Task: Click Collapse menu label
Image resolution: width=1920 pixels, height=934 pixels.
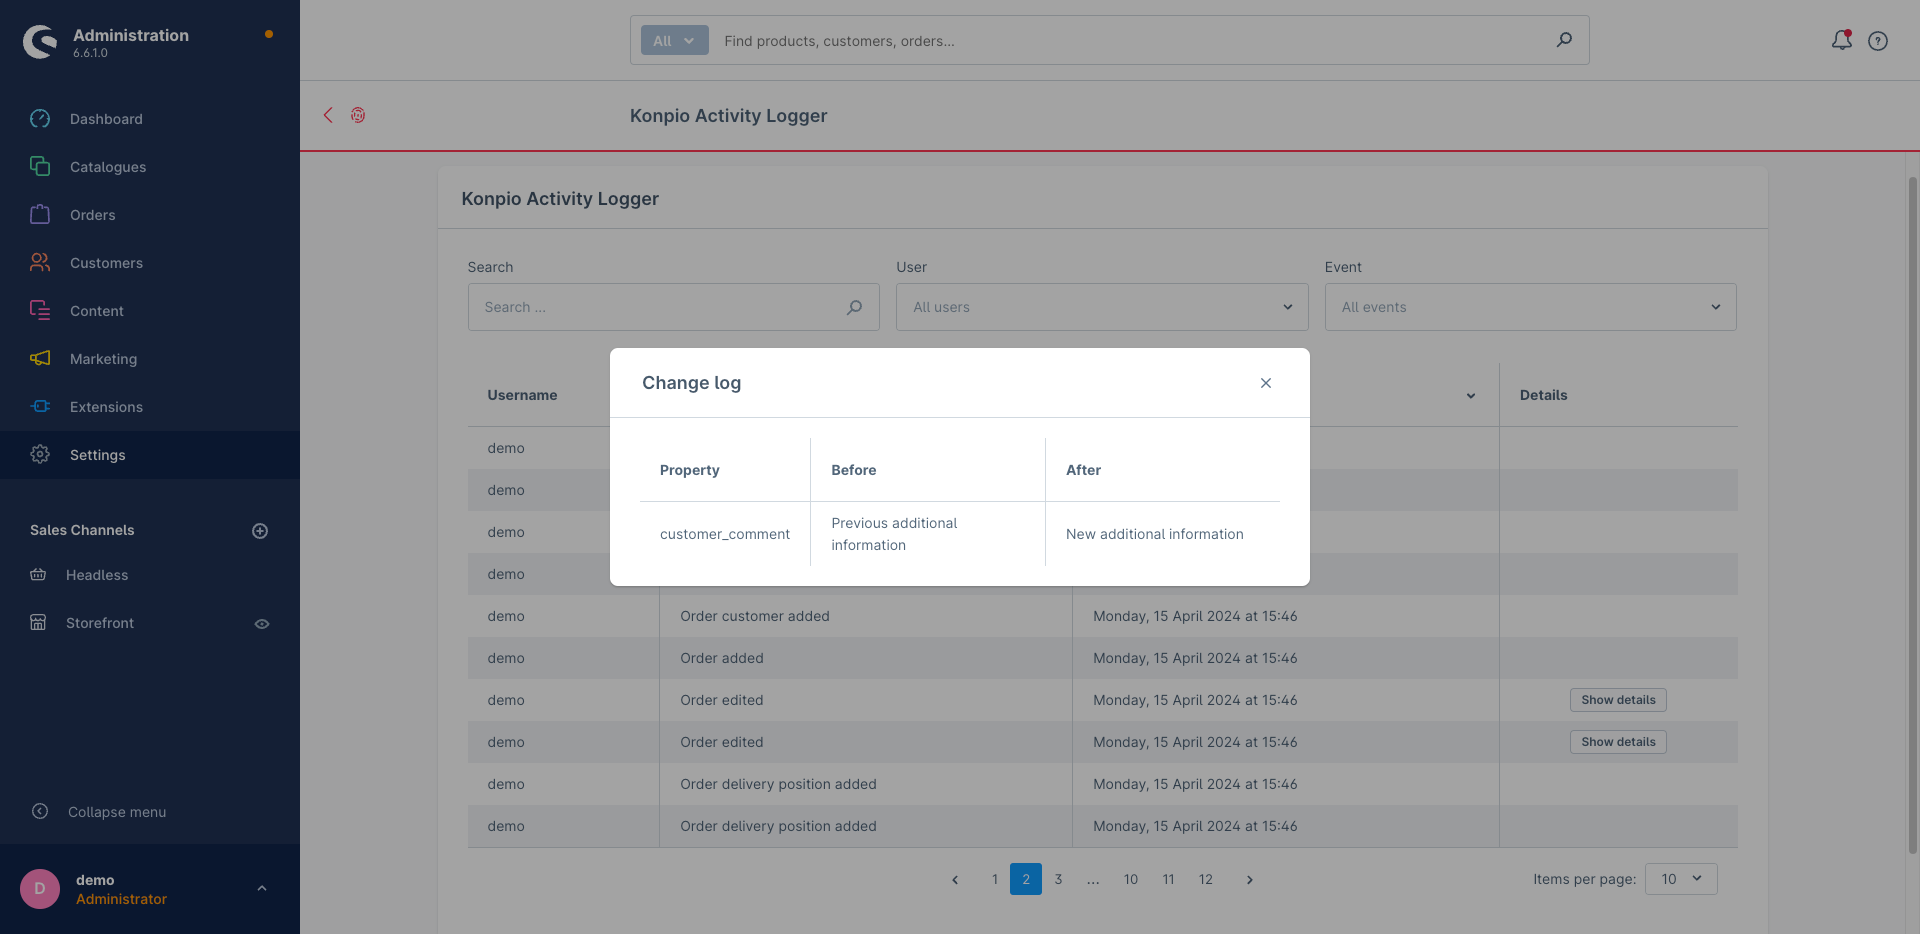Action: click(x=117, y=812)
